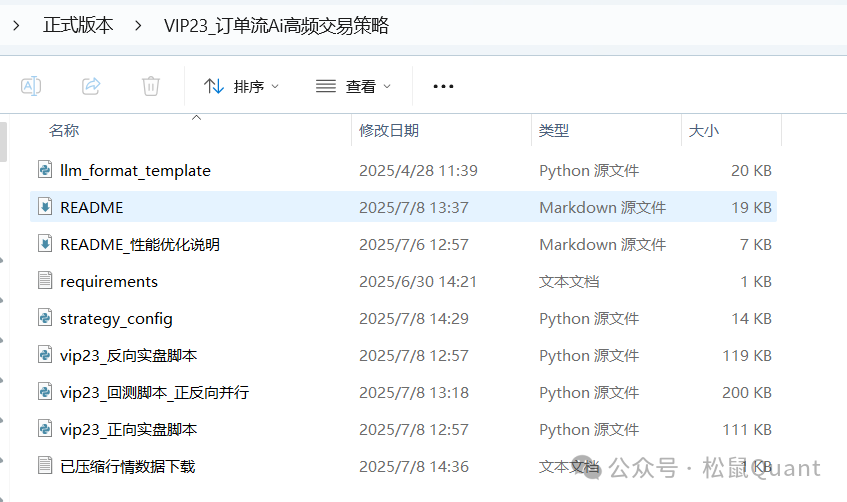Click Python 源文件 type of strategy_config row
The image size is (847, 502).
(589, 319)
